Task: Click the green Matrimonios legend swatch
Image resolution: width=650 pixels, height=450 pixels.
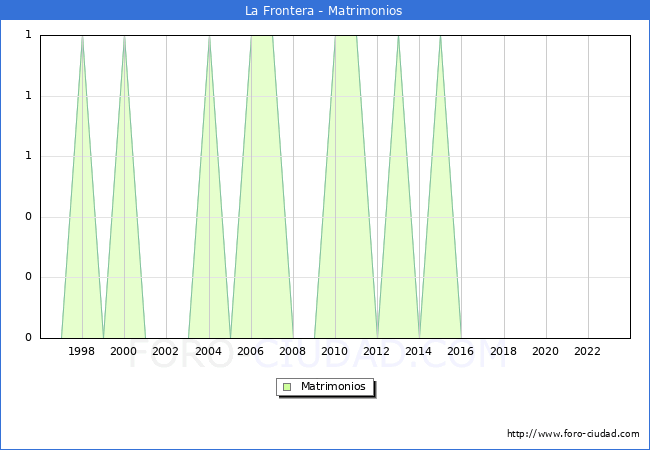Action: [287, 386]
